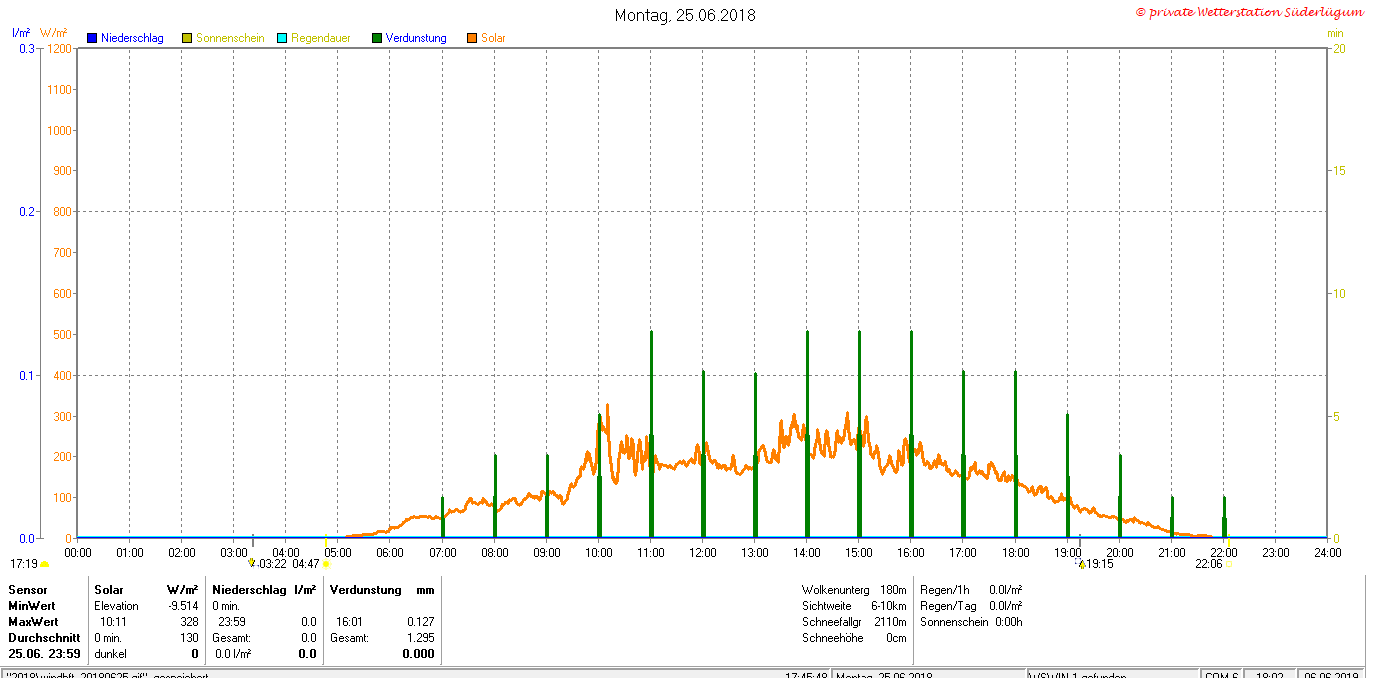
Task: Click the blue Niederschlag legend square
Action: pyautogui.click(x=92, y=38)
